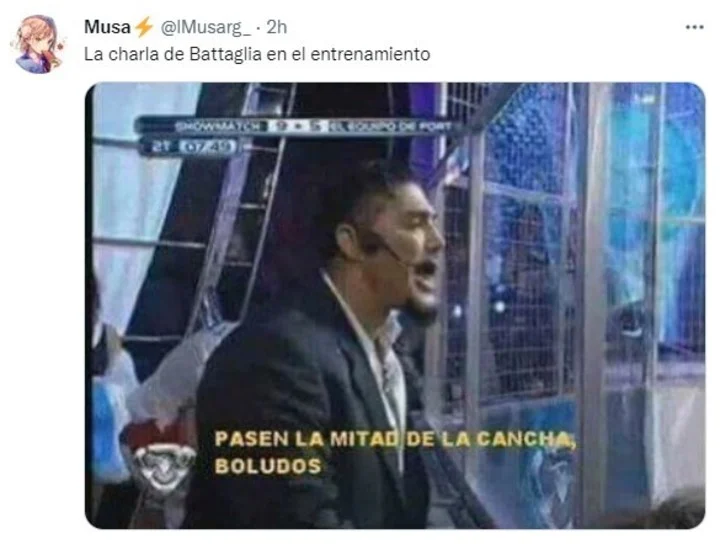Select the tweet text about Battaglia's charla
The width and height of the screenshot is (720, 544).
(x=257, y=54)
